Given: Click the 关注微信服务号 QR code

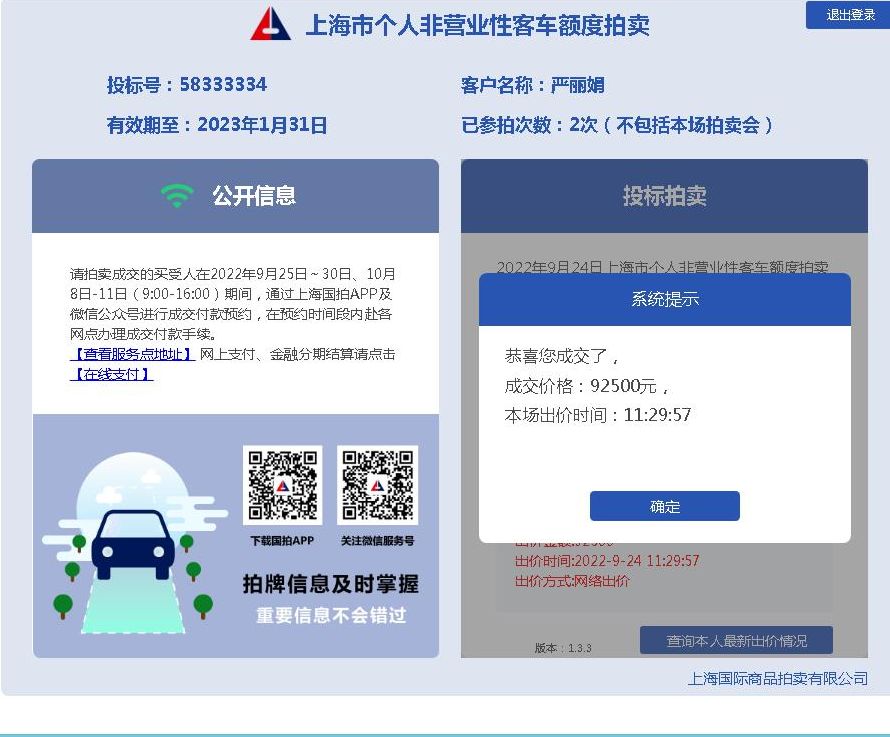Looking at the screenshot, I should (377, 485).
